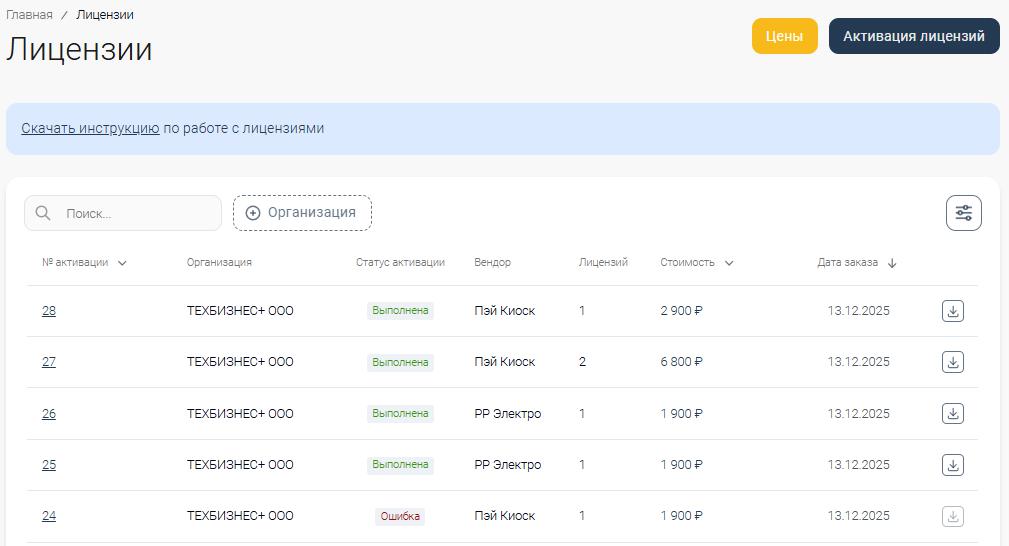Screen dimensions: 1009x546
Task: Sort by Дата заказа arrow
Action: click(x=892, y=263)
